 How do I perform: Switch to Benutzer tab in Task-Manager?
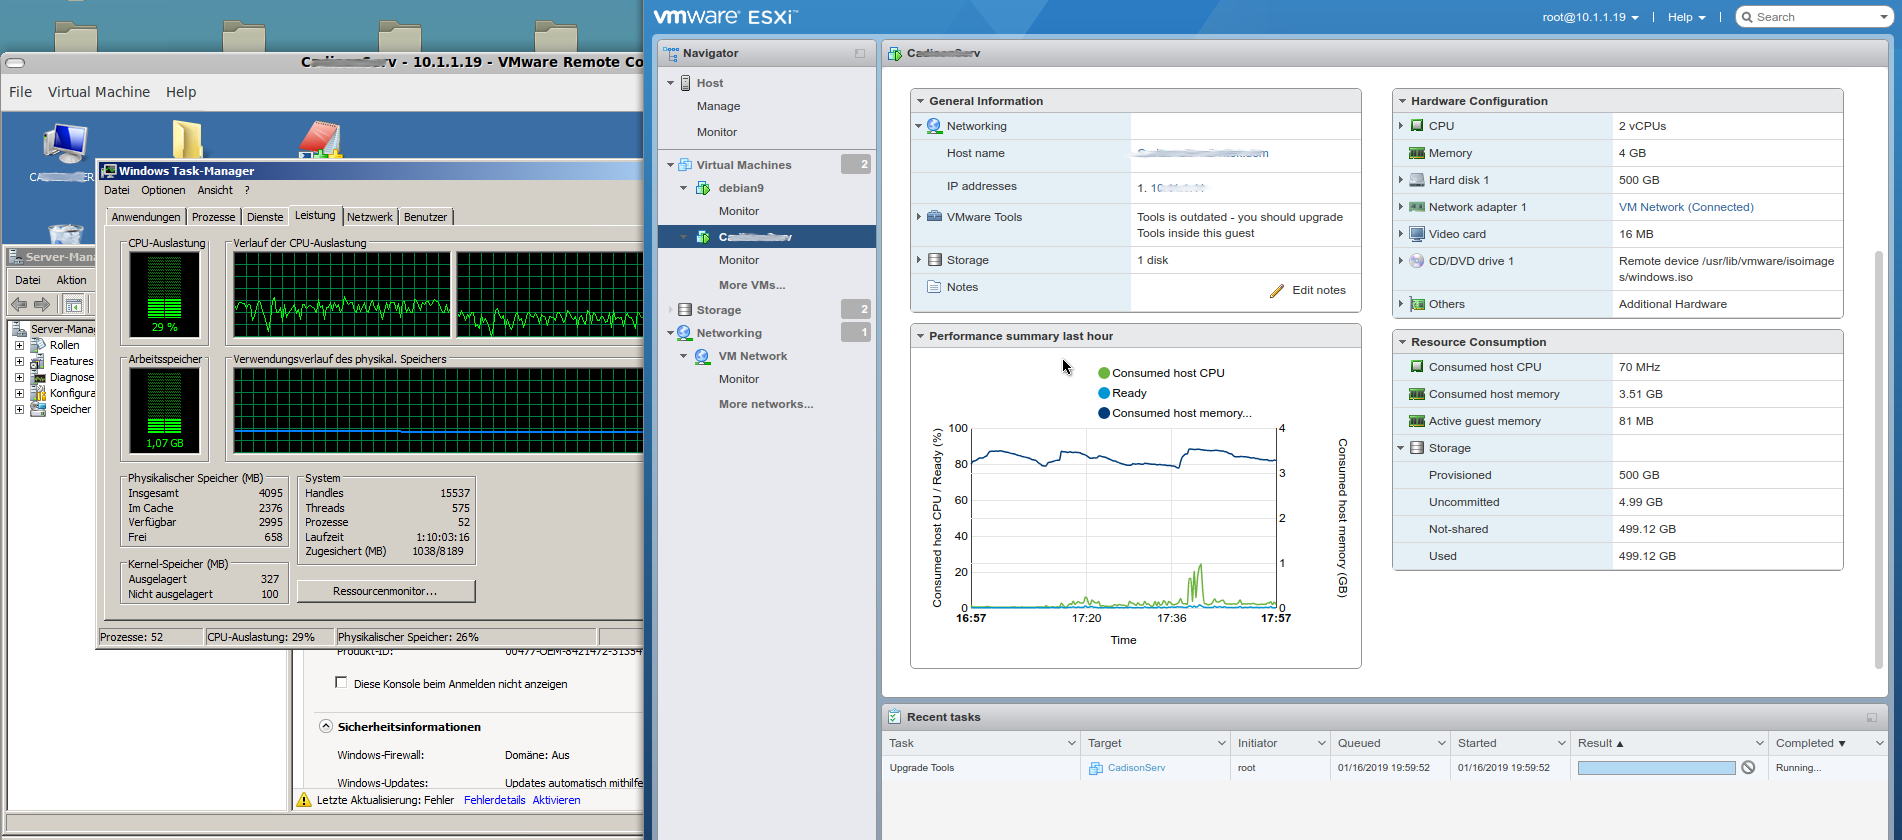point(426,217)
